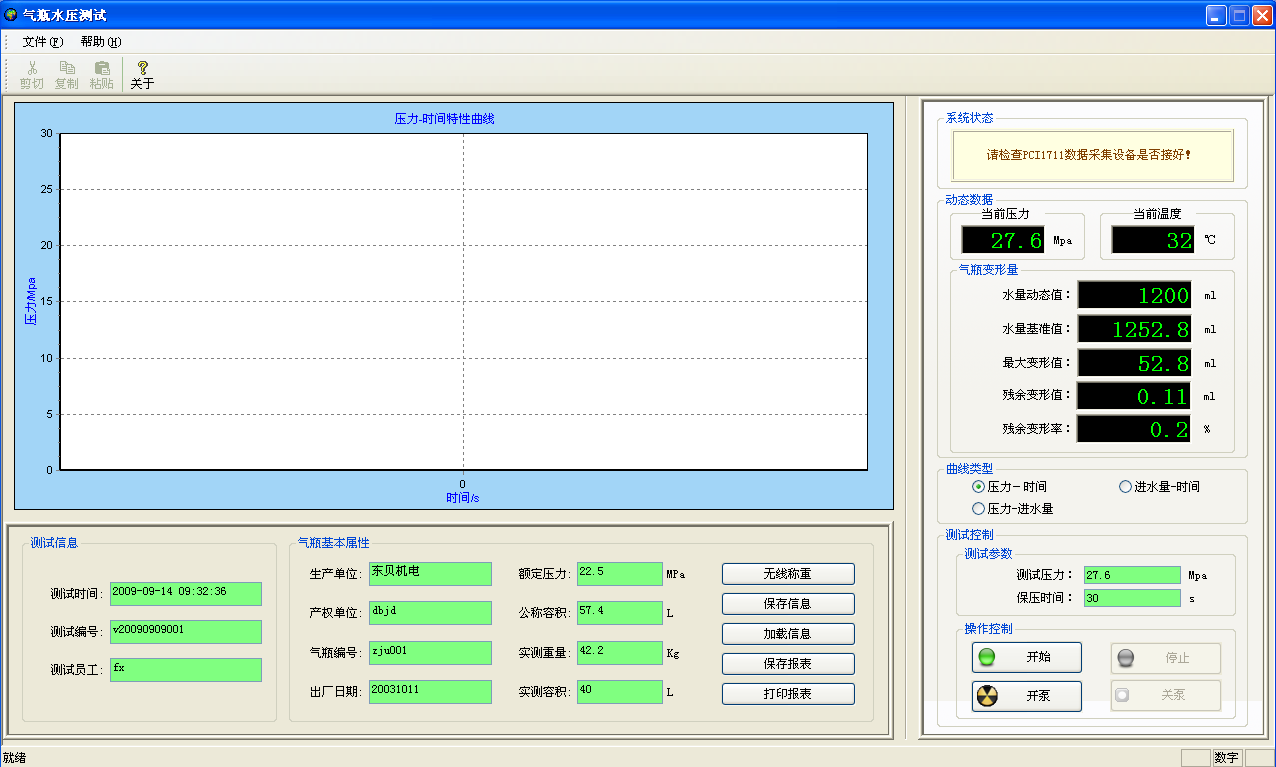1276x767 pixels.
Task: Select the 进水量-时间 curve type
Action: [x=1159, y=487]
